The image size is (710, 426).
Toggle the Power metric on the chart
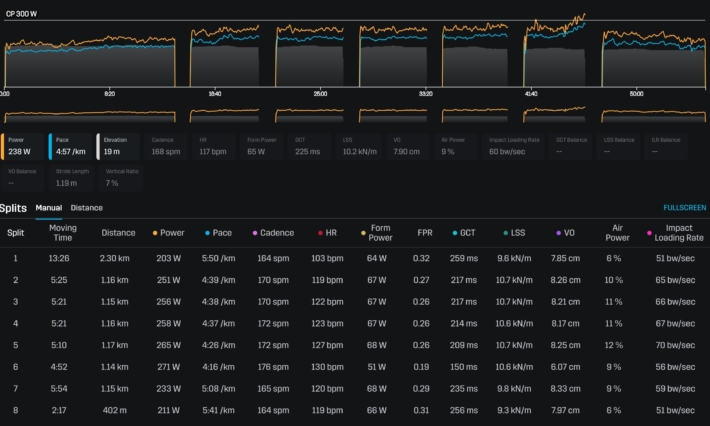tap(23, 146)
